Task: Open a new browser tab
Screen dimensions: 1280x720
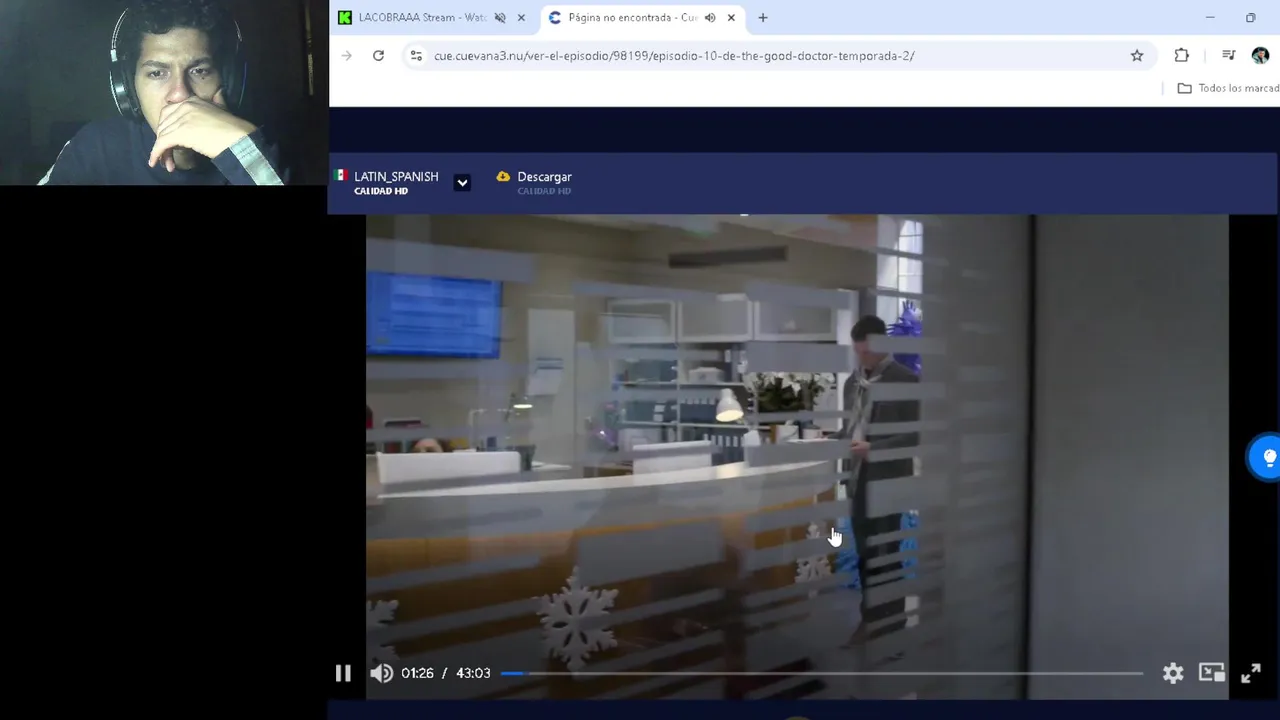Action: pos(763,17)
